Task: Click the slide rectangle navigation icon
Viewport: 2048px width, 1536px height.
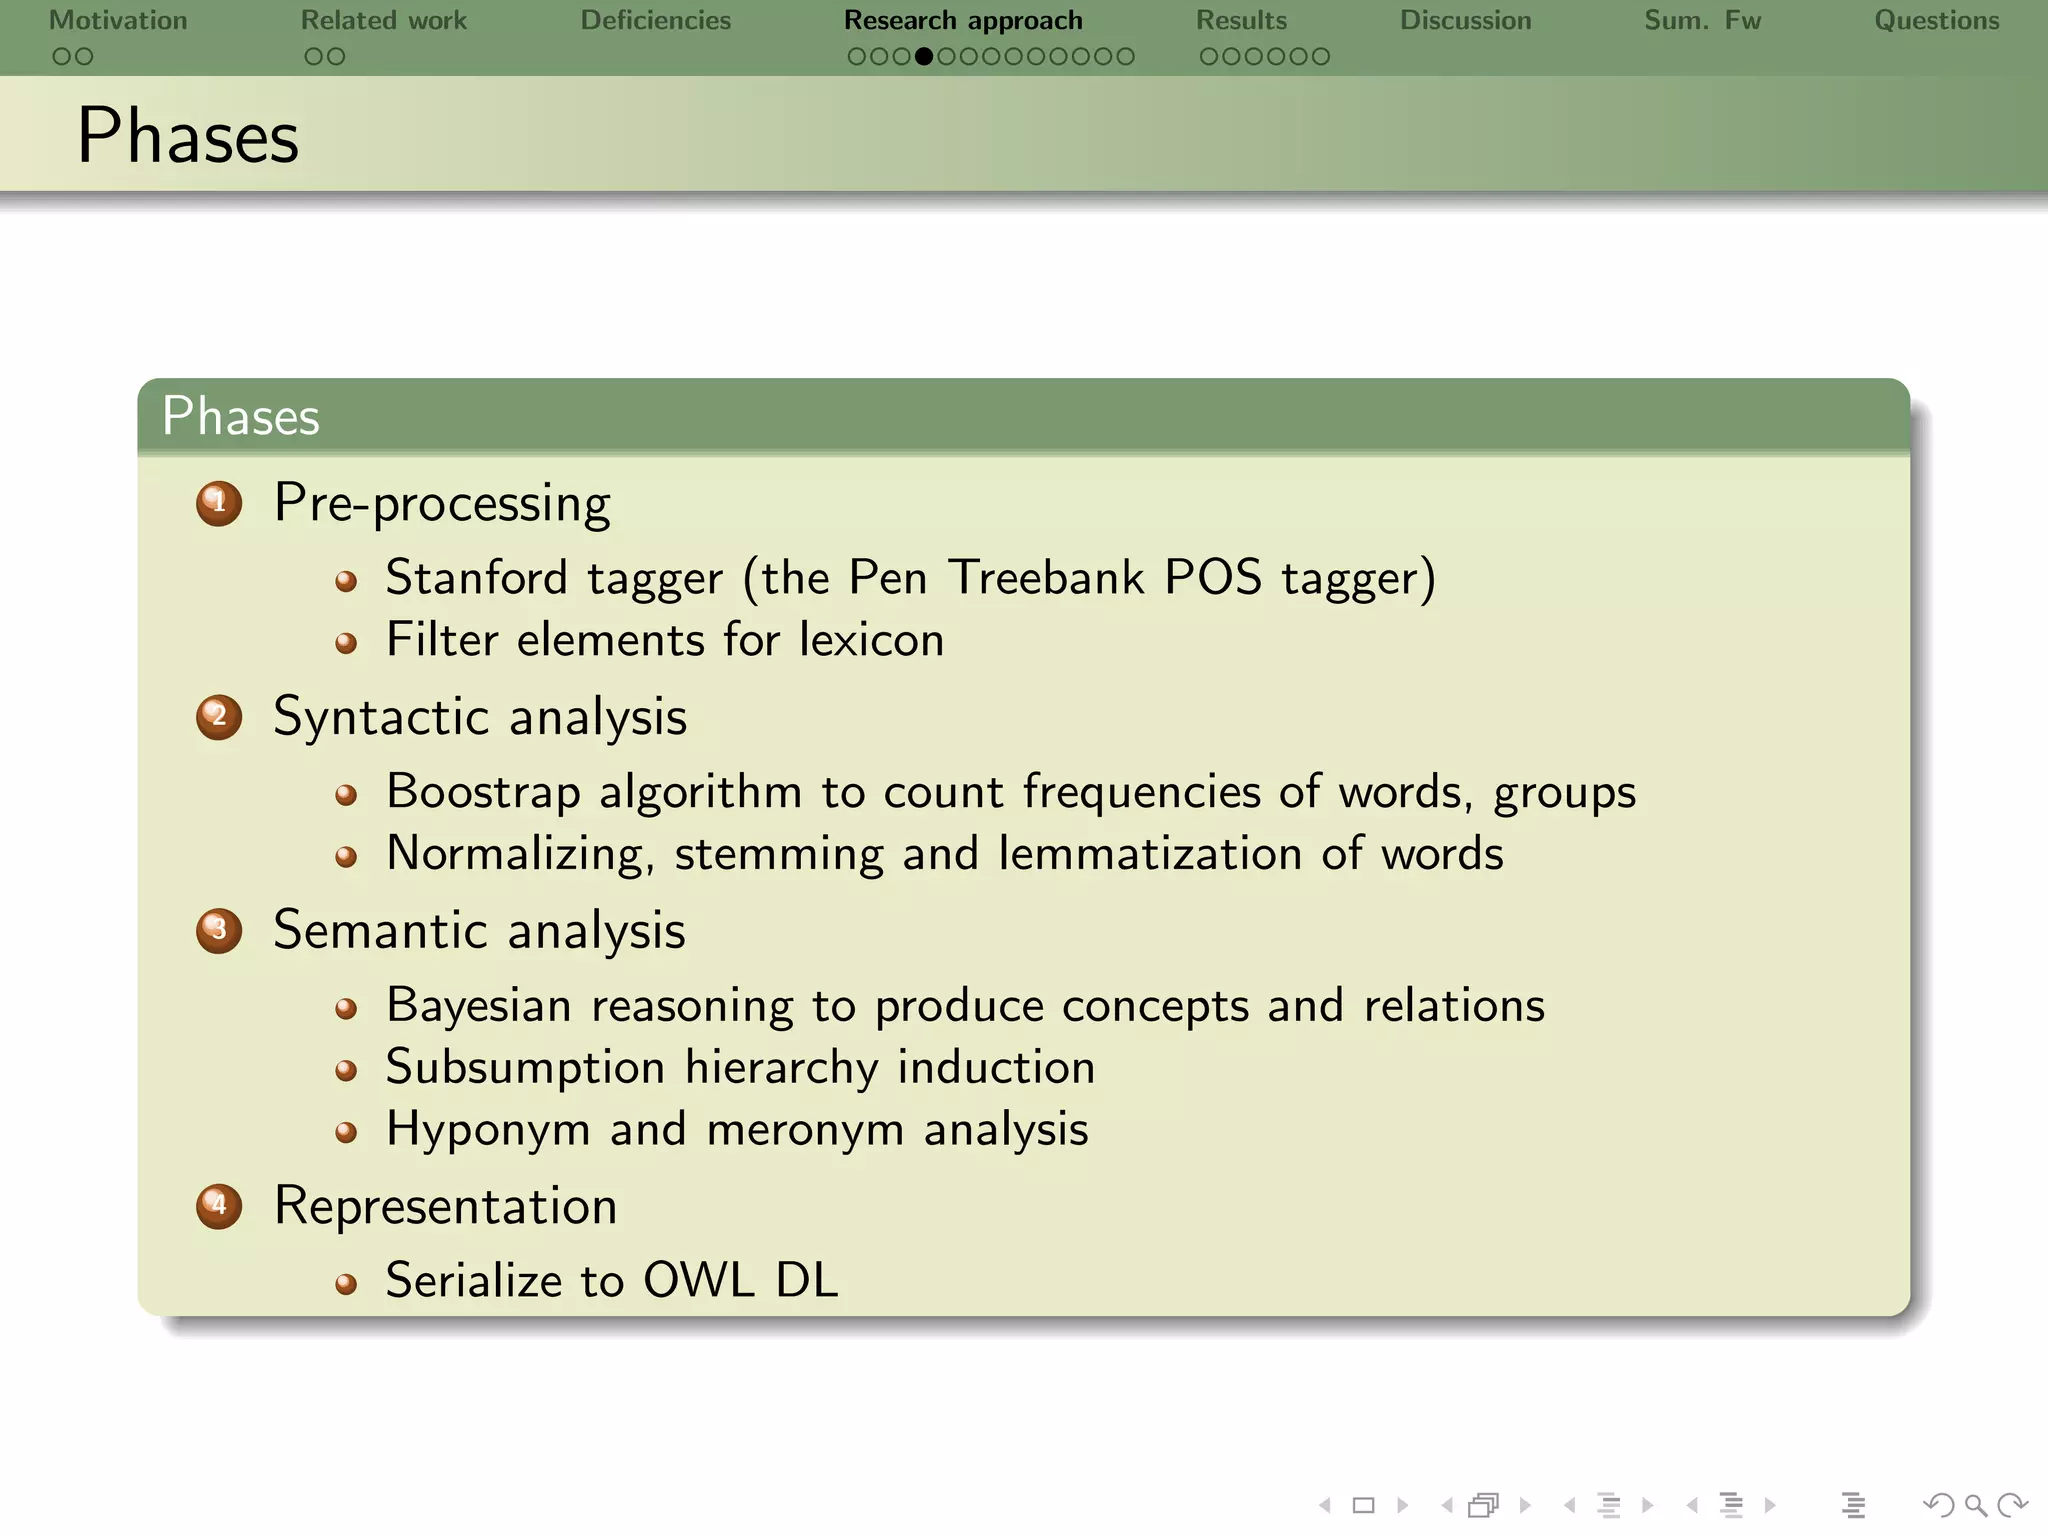Action: [1363, 1505]
